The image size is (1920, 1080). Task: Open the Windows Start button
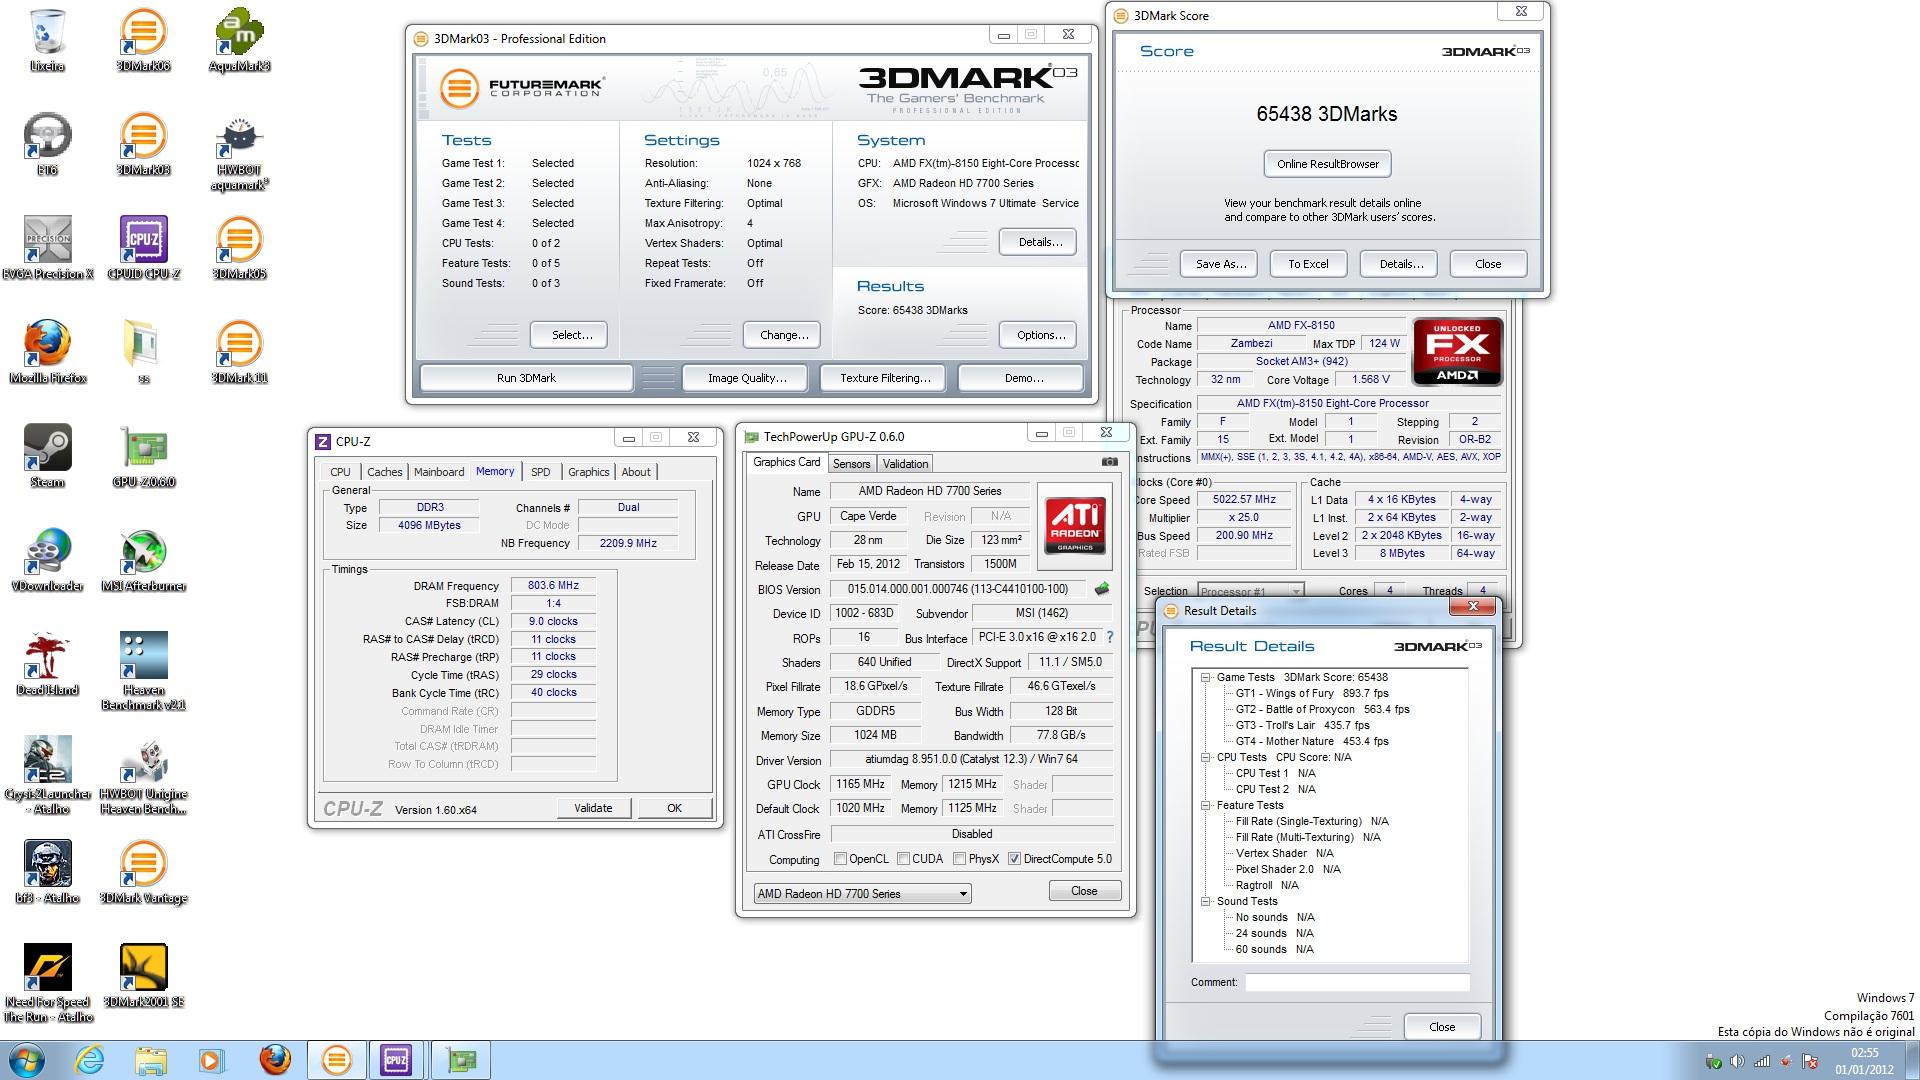point(26,1060)
